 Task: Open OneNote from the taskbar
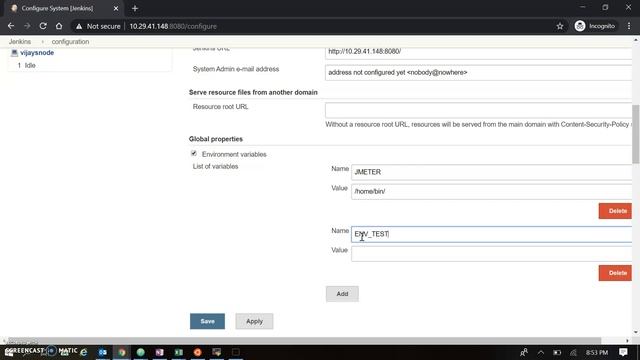click(160, 352)
